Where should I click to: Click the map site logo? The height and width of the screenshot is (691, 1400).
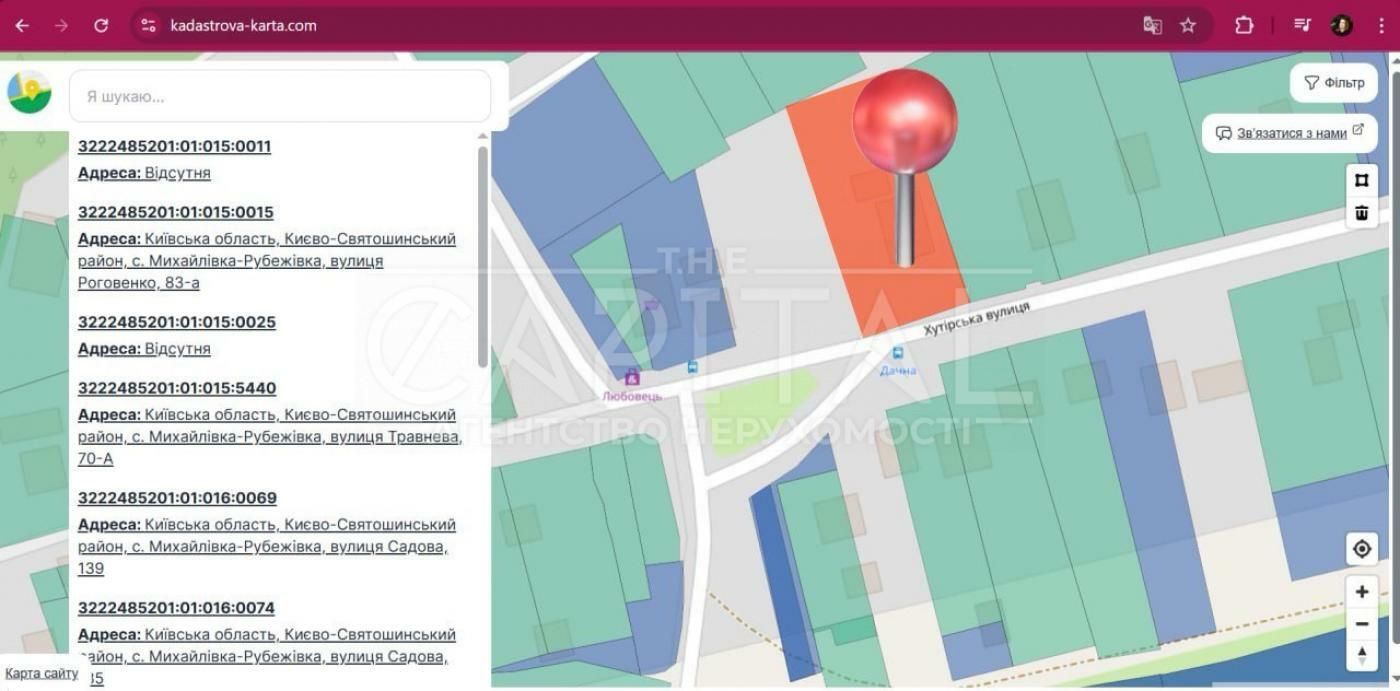click(30, 93)
